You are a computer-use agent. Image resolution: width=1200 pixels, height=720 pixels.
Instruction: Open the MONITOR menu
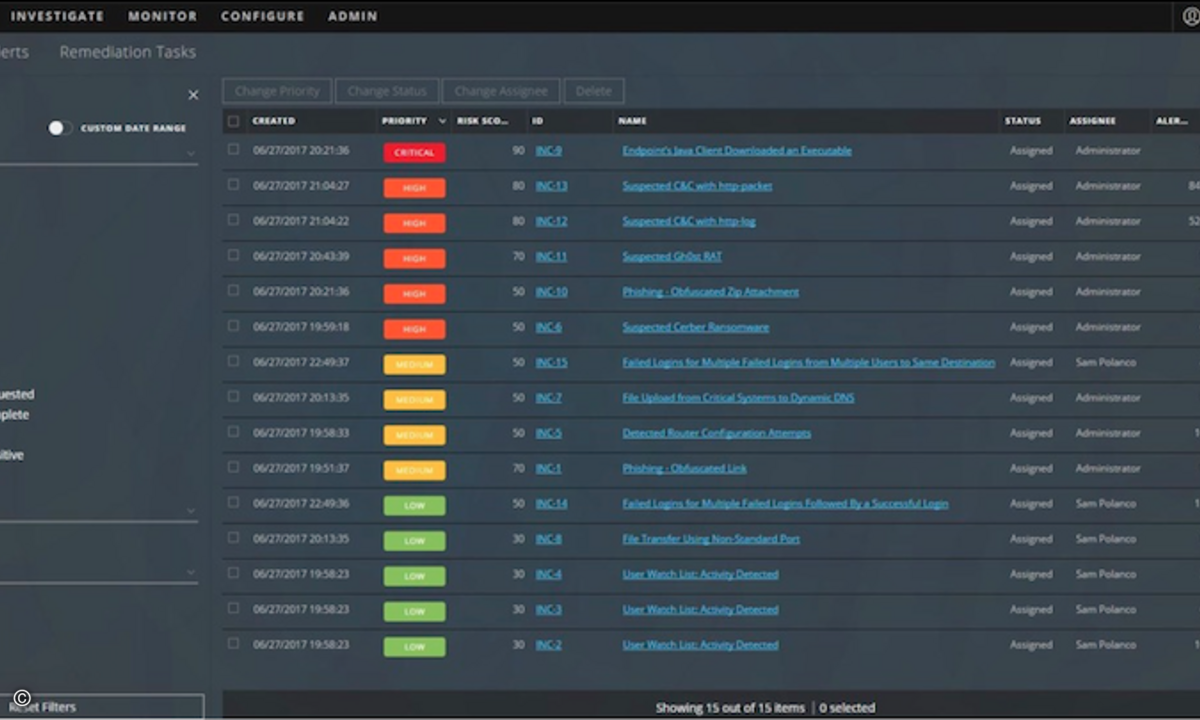pos(163,16)
